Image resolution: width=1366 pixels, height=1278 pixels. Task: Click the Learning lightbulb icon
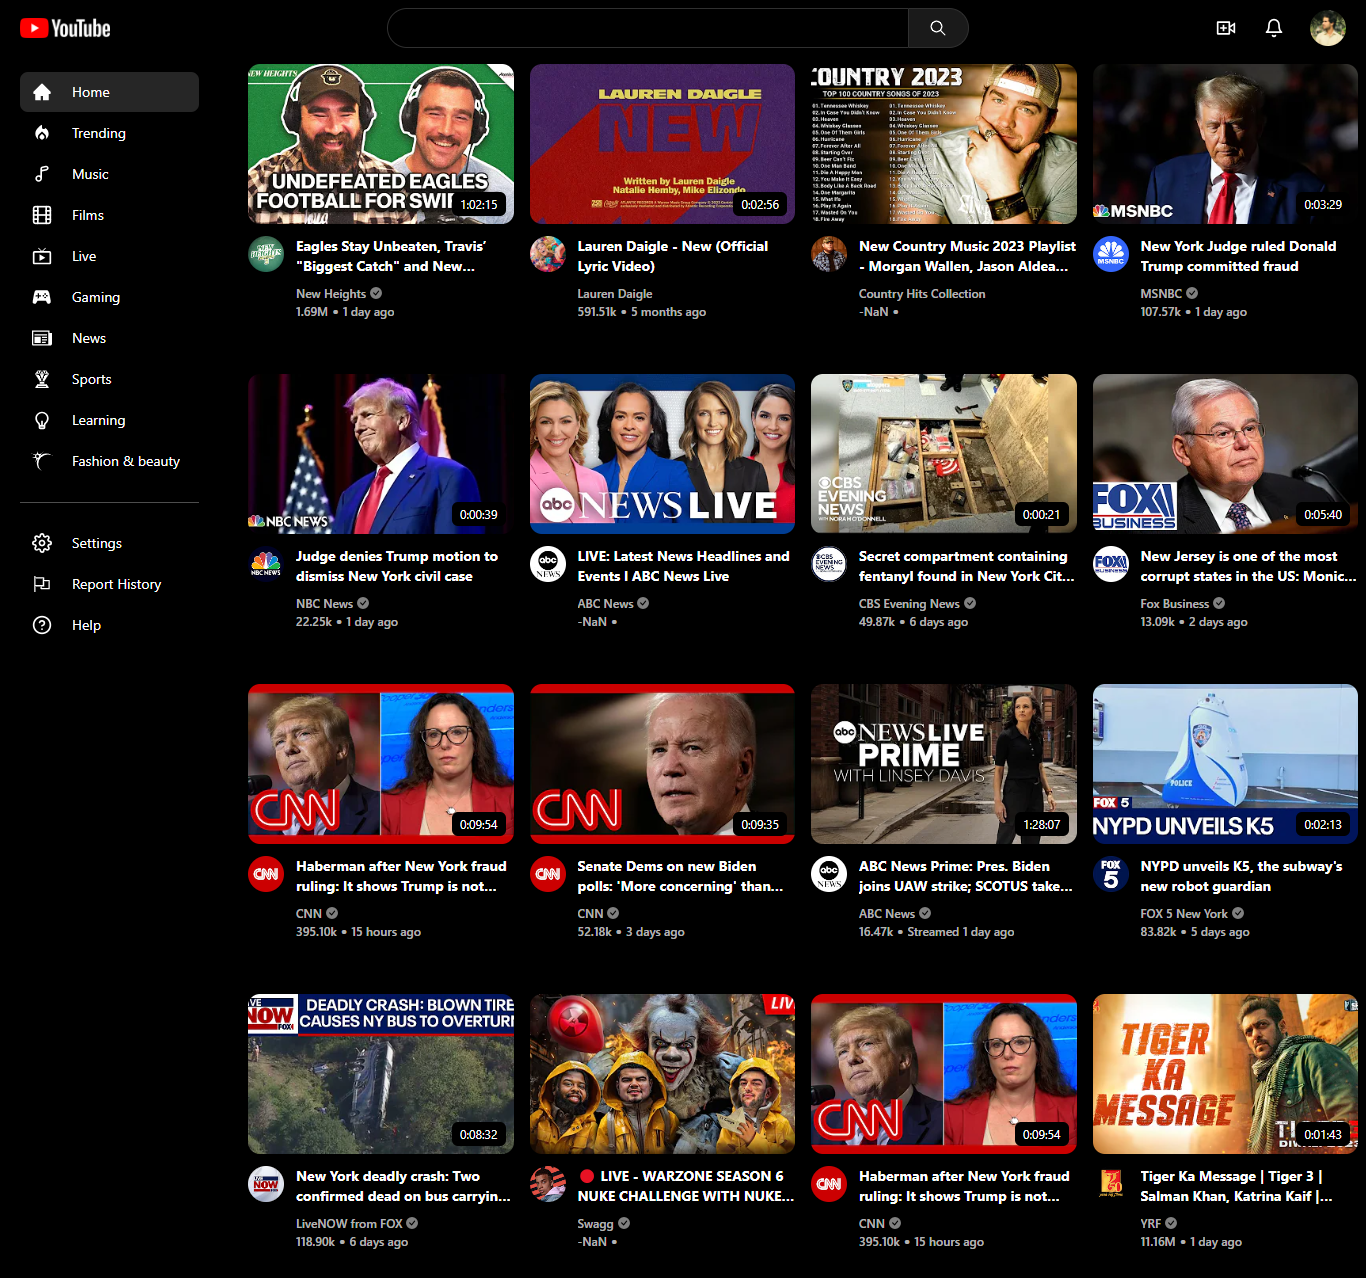42,420
